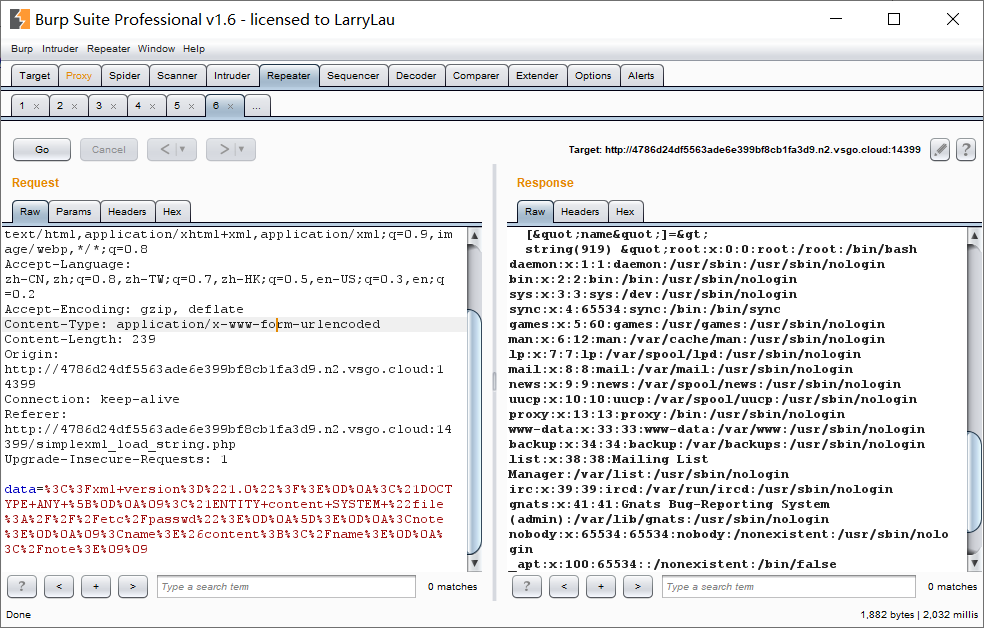This screenshot has height=628, width=984.
Task: Open the Help menu
Action: tap(194, 48)
